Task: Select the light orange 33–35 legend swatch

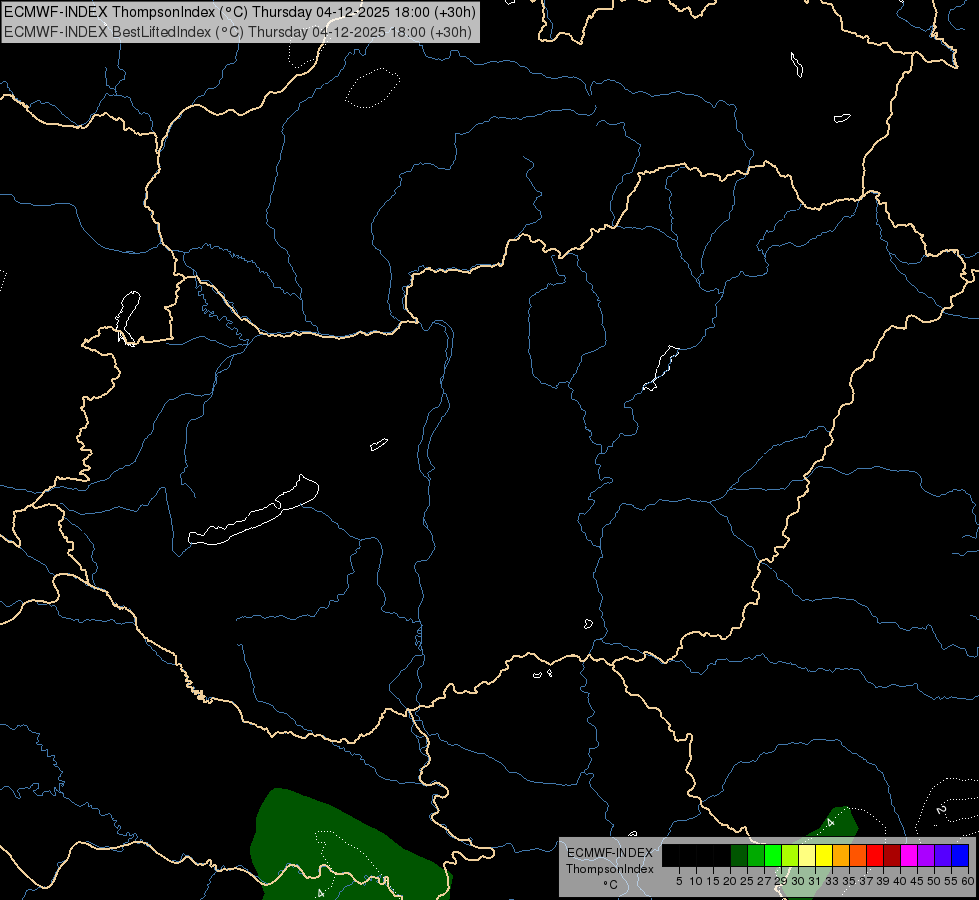Action: 841,856
